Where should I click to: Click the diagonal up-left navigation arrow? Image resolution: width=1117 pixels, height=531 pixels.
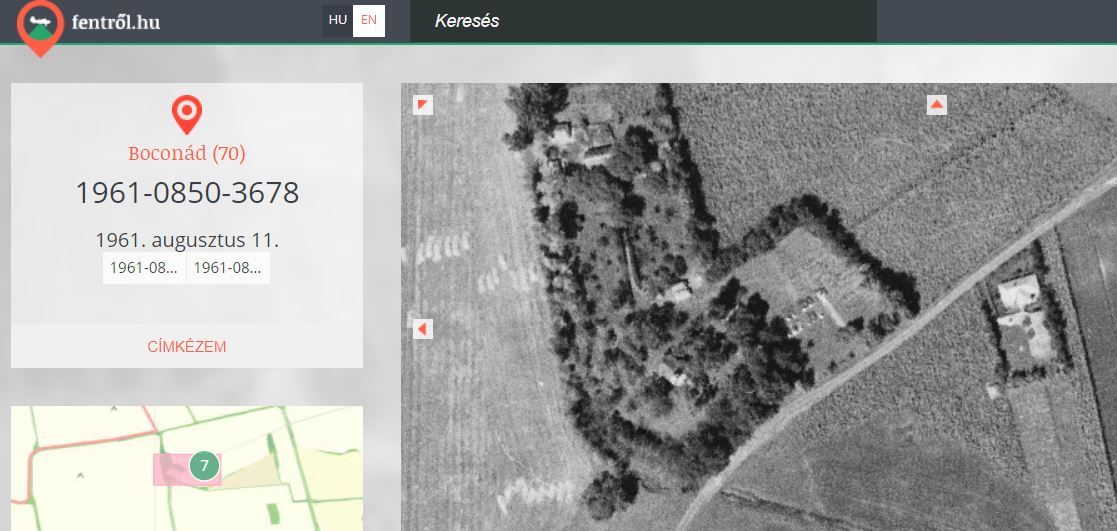tap(422, 105)
